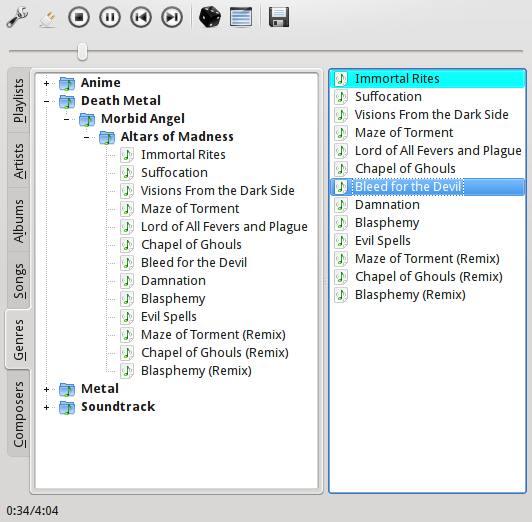Stop playback with the stop button
The image size is (532, 522).
[x=79, y=17]
